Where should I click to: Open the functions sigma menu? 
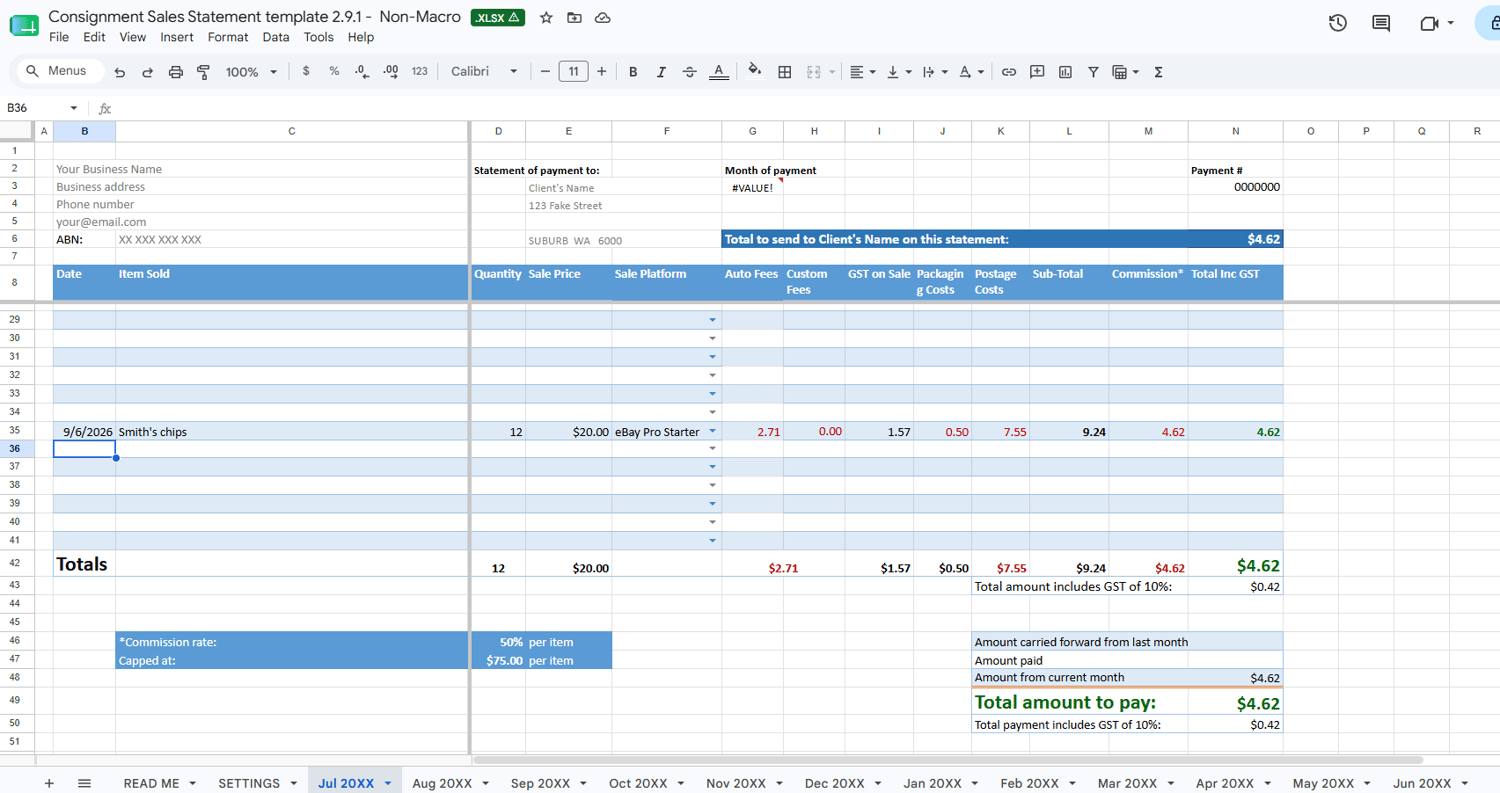[1158, 72]
